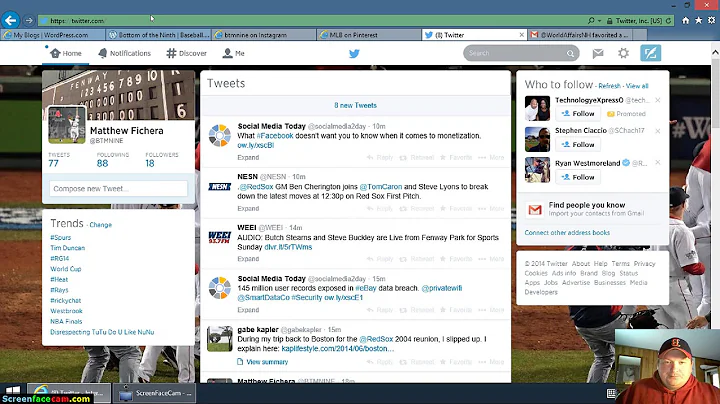This screenshot has width=720, height=404.
Task: Open the Tim Duncan trend
Action: point(68,248)
